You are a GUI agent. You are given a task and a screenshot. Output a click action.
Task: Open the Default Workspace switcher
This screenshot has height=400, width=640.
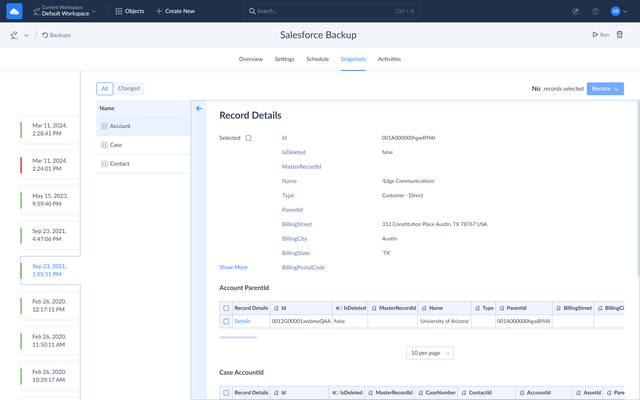(x=68, y=11)
